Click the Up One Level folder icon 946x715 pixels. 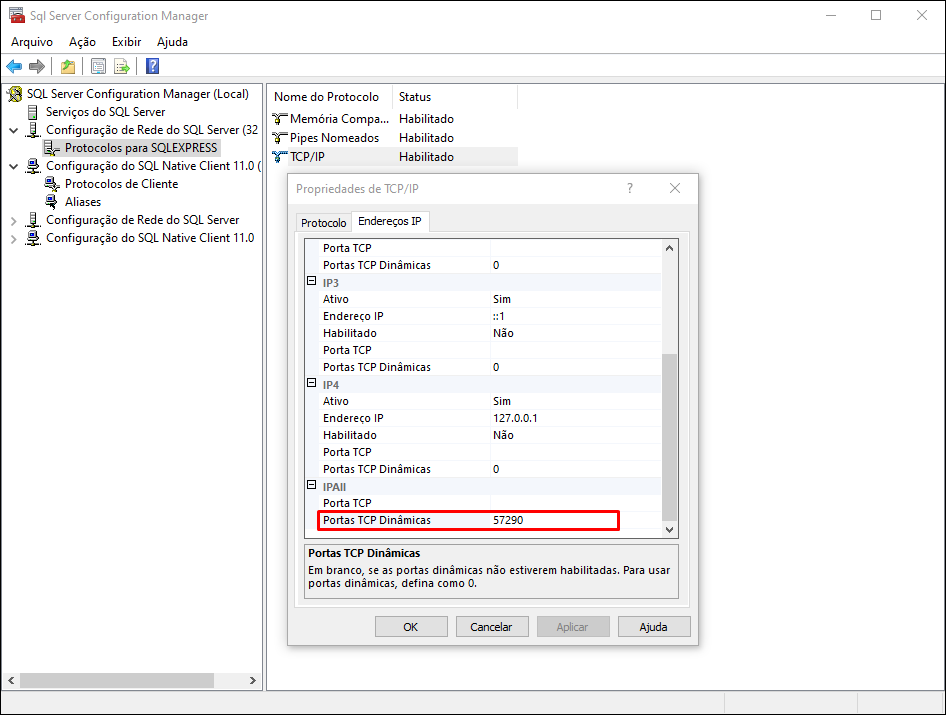coord(67,67)
